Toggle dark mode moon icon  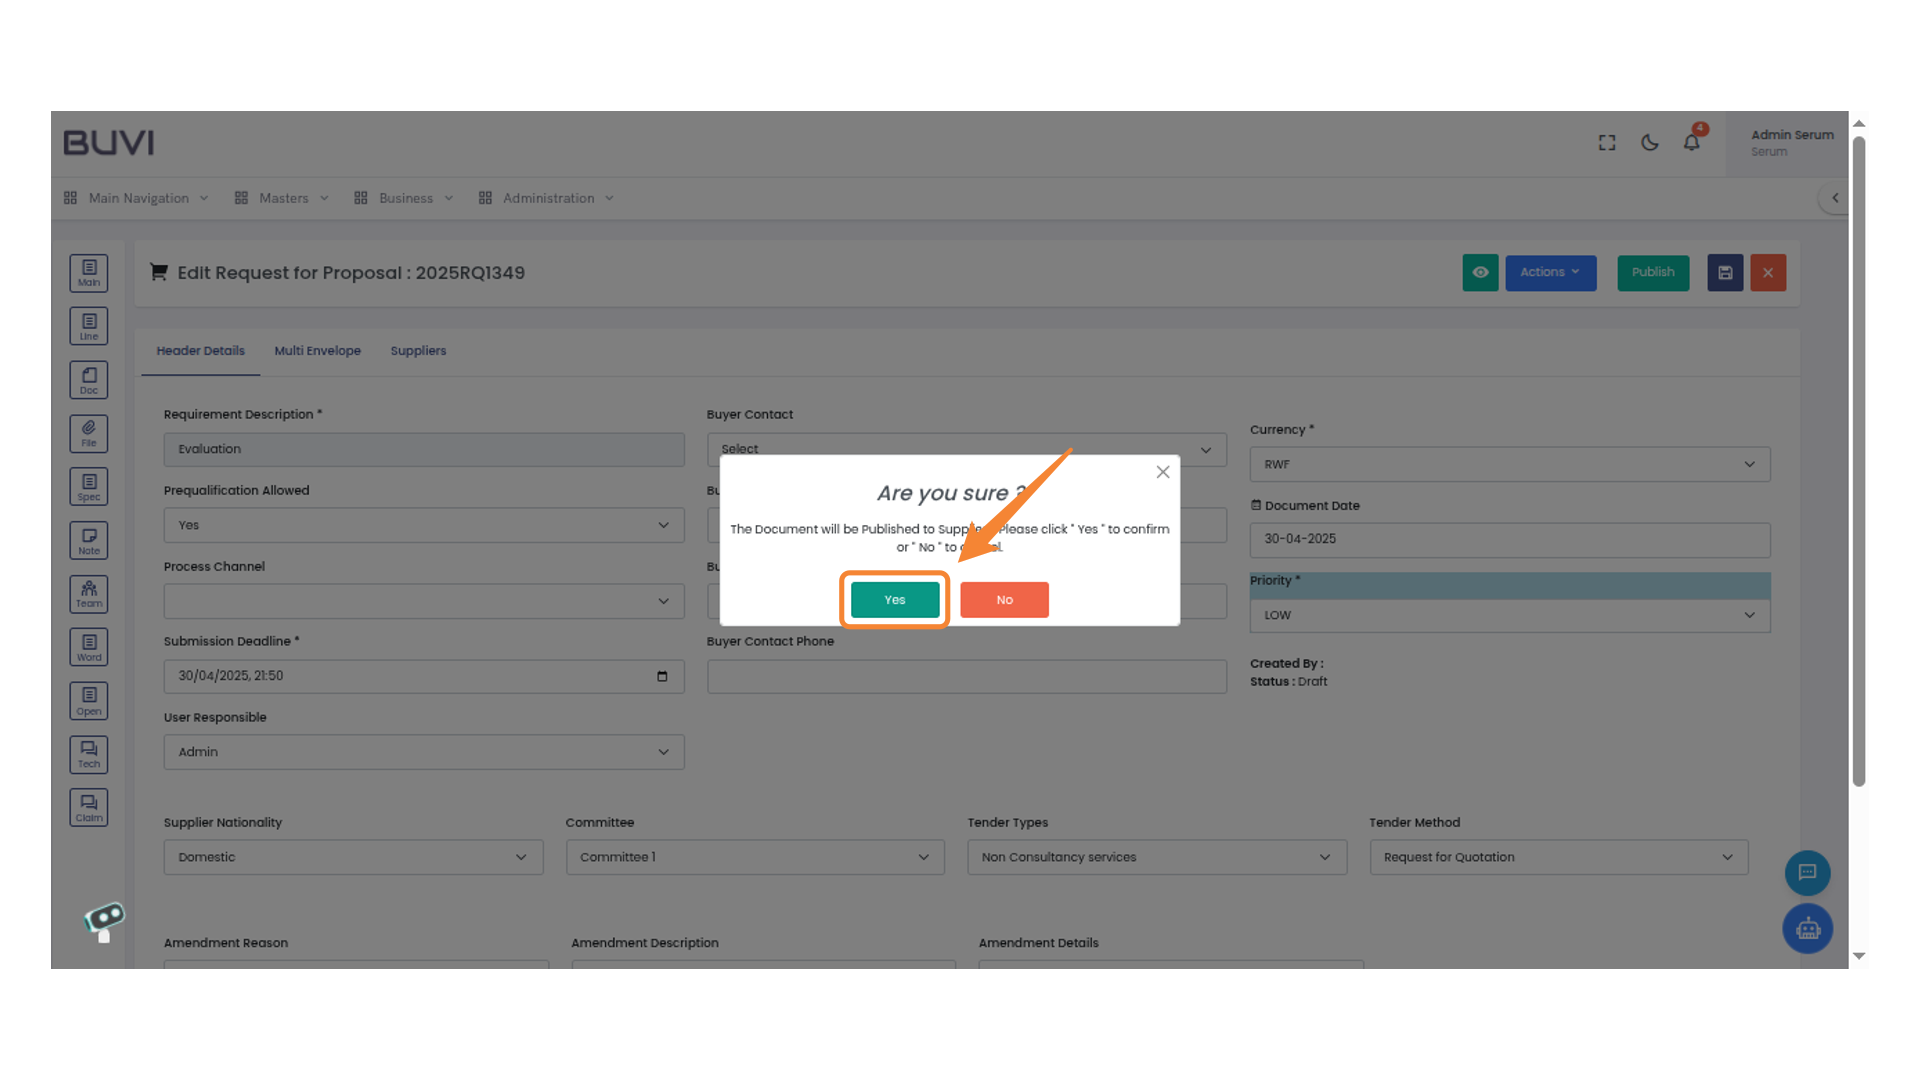1650,143
